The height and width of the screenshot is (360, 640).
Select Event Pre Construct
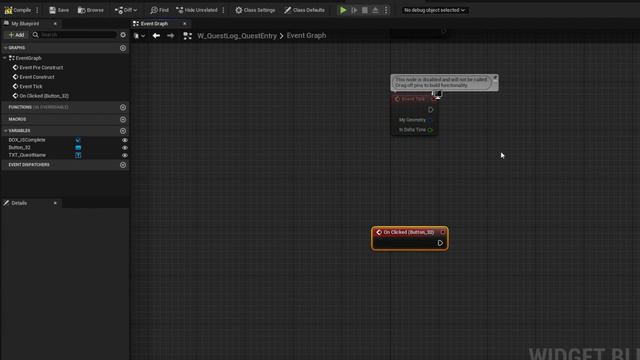[x=41, y=67]
